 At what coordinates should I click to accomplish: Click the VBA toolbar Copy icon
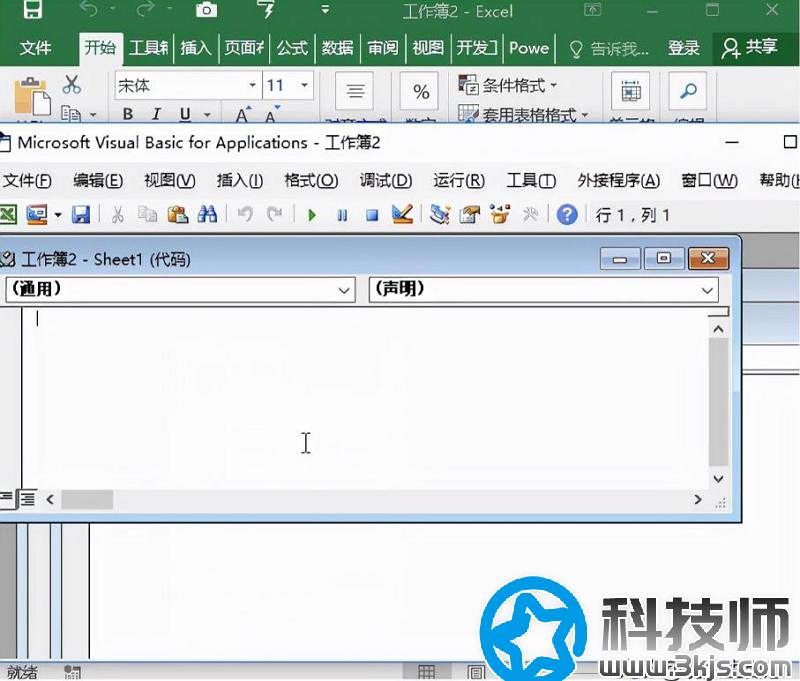pyautogui.click(x=147, y=215)
